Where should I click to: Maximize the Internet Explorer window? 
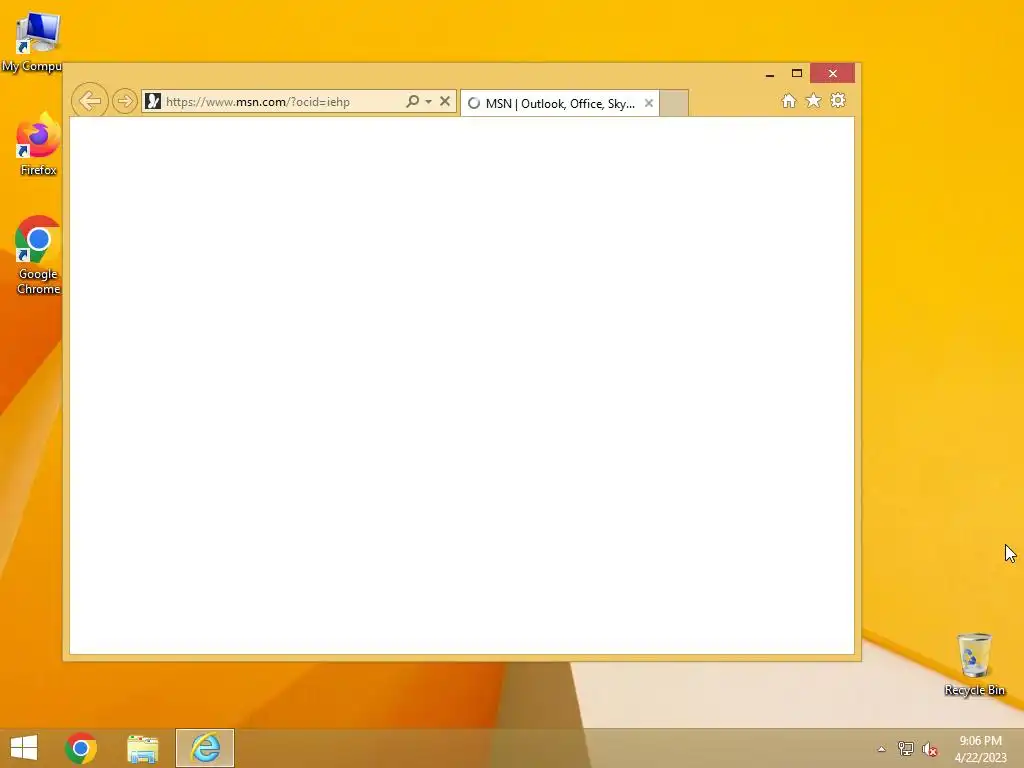[x=797, y=73]
